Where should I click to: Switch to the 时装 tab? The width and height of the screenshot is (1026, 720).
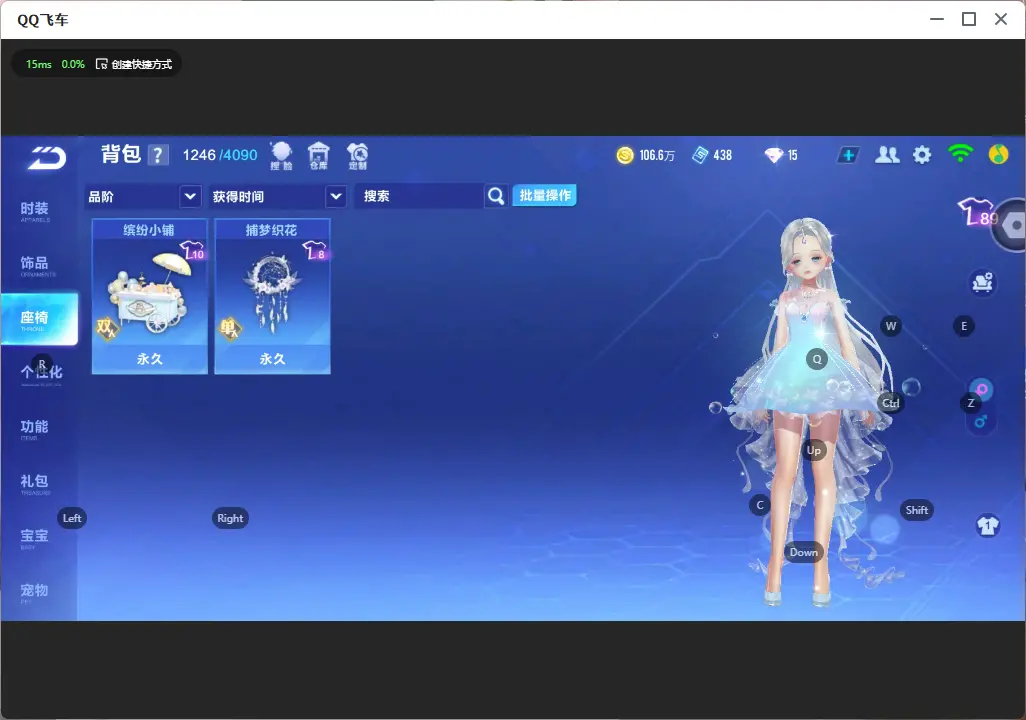click(x=35, y=210)
